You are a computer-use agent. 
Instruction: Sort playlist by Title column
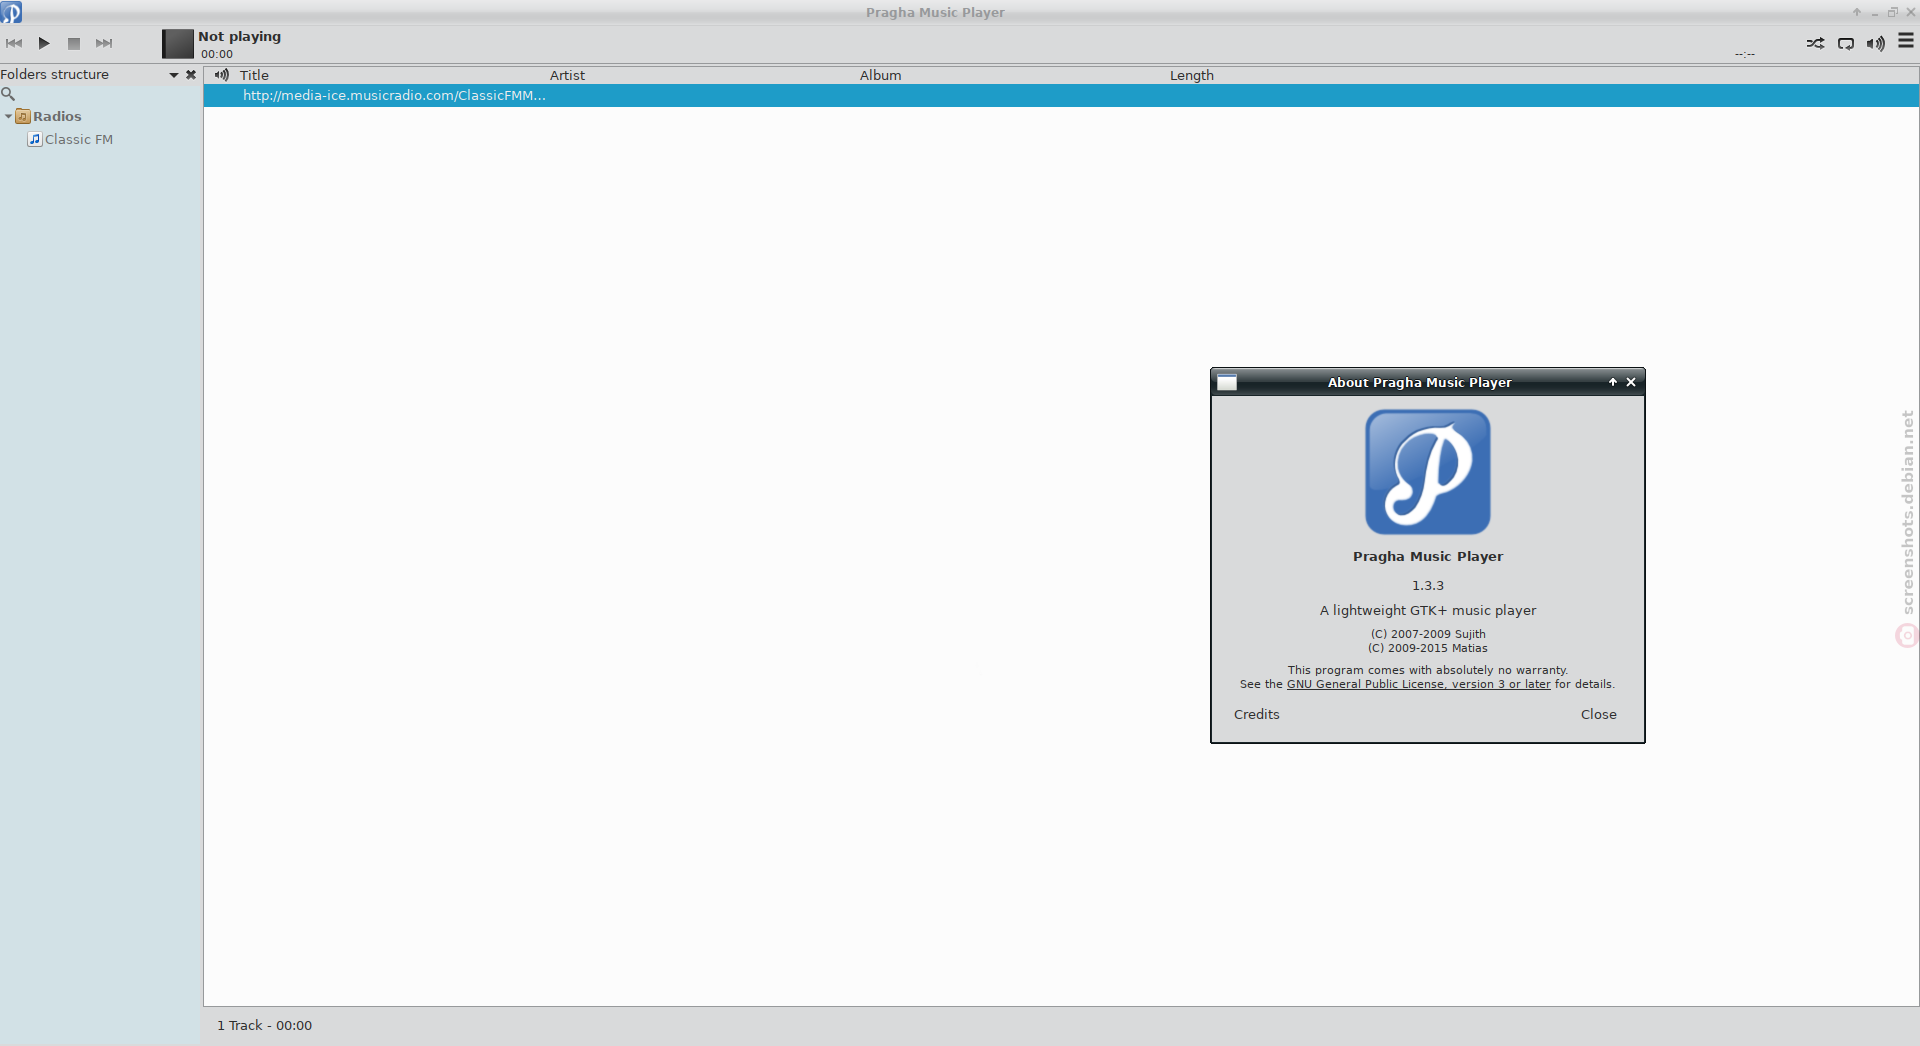(254, 75)
